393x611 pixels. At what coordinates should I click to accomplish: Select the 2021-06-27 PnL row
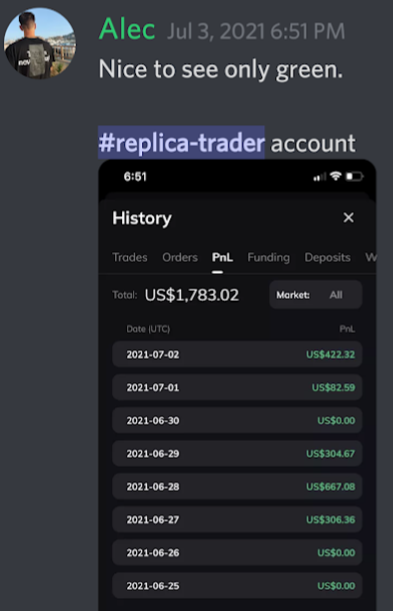(x=237, y=519)
